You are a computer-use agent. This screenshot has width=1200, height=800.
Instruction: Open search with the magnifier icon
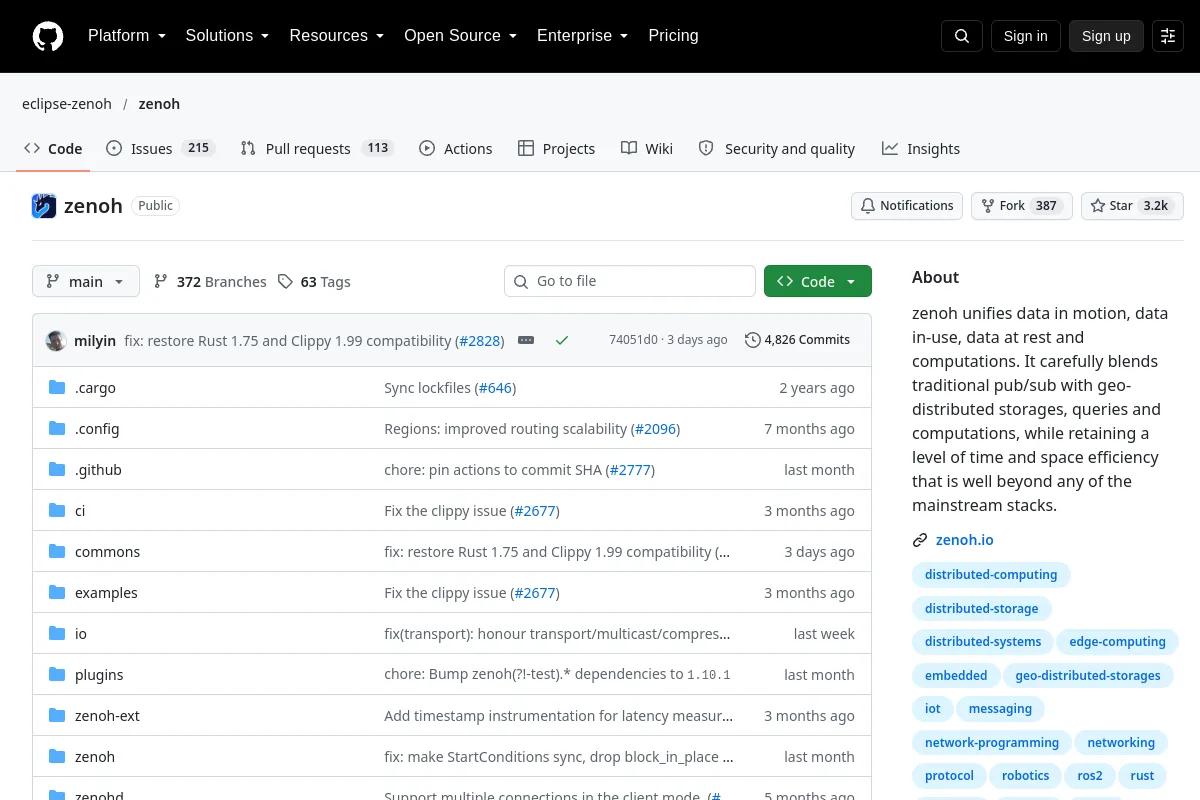[x=962, y=36]
